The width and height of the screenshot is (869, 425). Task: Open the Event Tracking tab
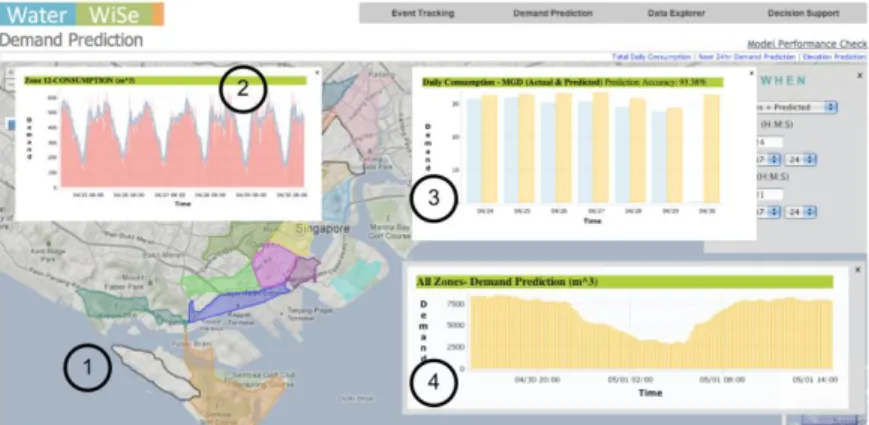(x=422, y=13)
